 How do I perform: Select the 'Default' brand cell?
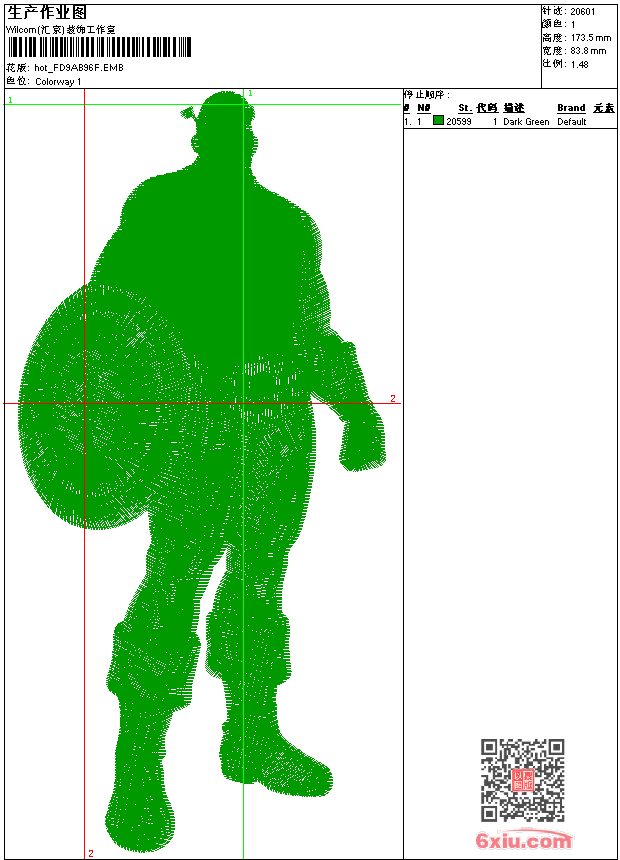[572, 122]
